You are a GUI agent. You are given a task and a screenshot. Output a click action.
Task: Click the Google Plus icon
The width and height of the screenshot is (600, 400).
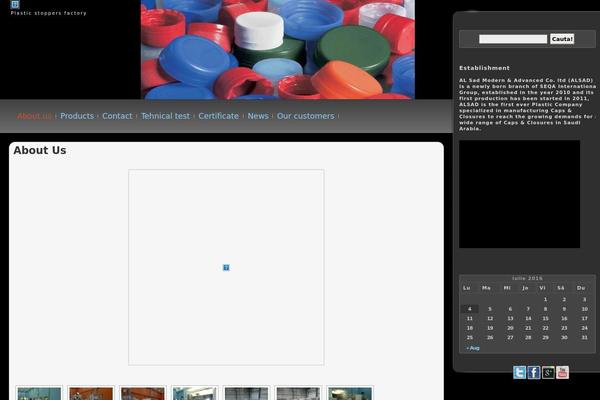pyautogui.click(x=548, y=372)
